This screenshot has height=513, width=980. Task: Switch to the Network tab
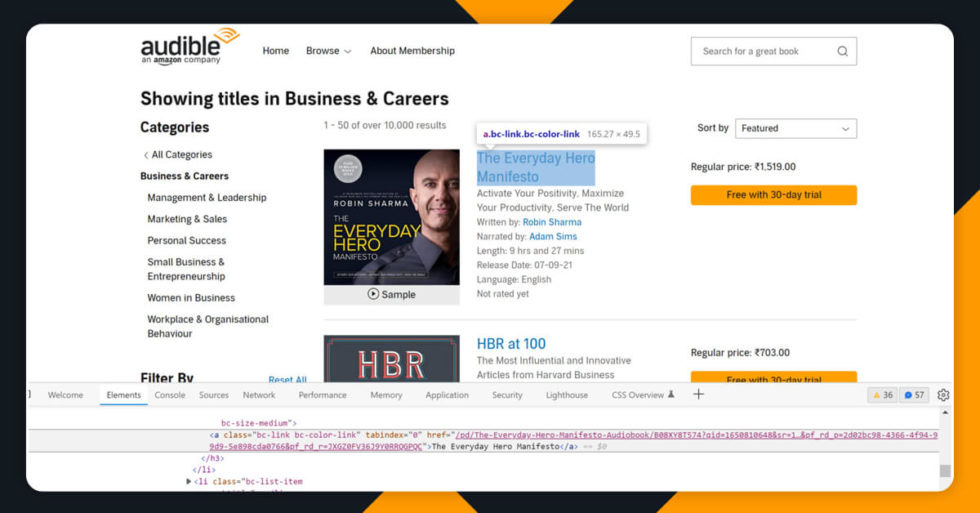[x=259, y=395]
